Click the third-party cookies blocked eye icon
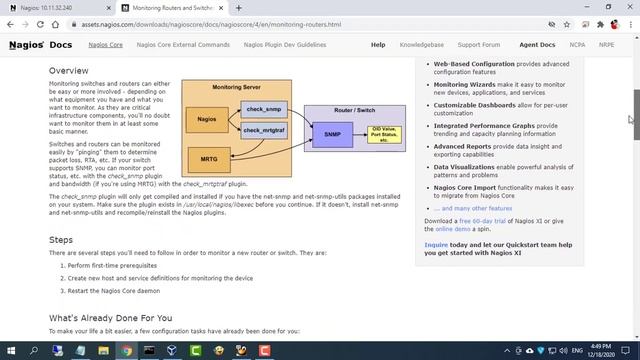The image size is (640, 360). pos(552,24)
